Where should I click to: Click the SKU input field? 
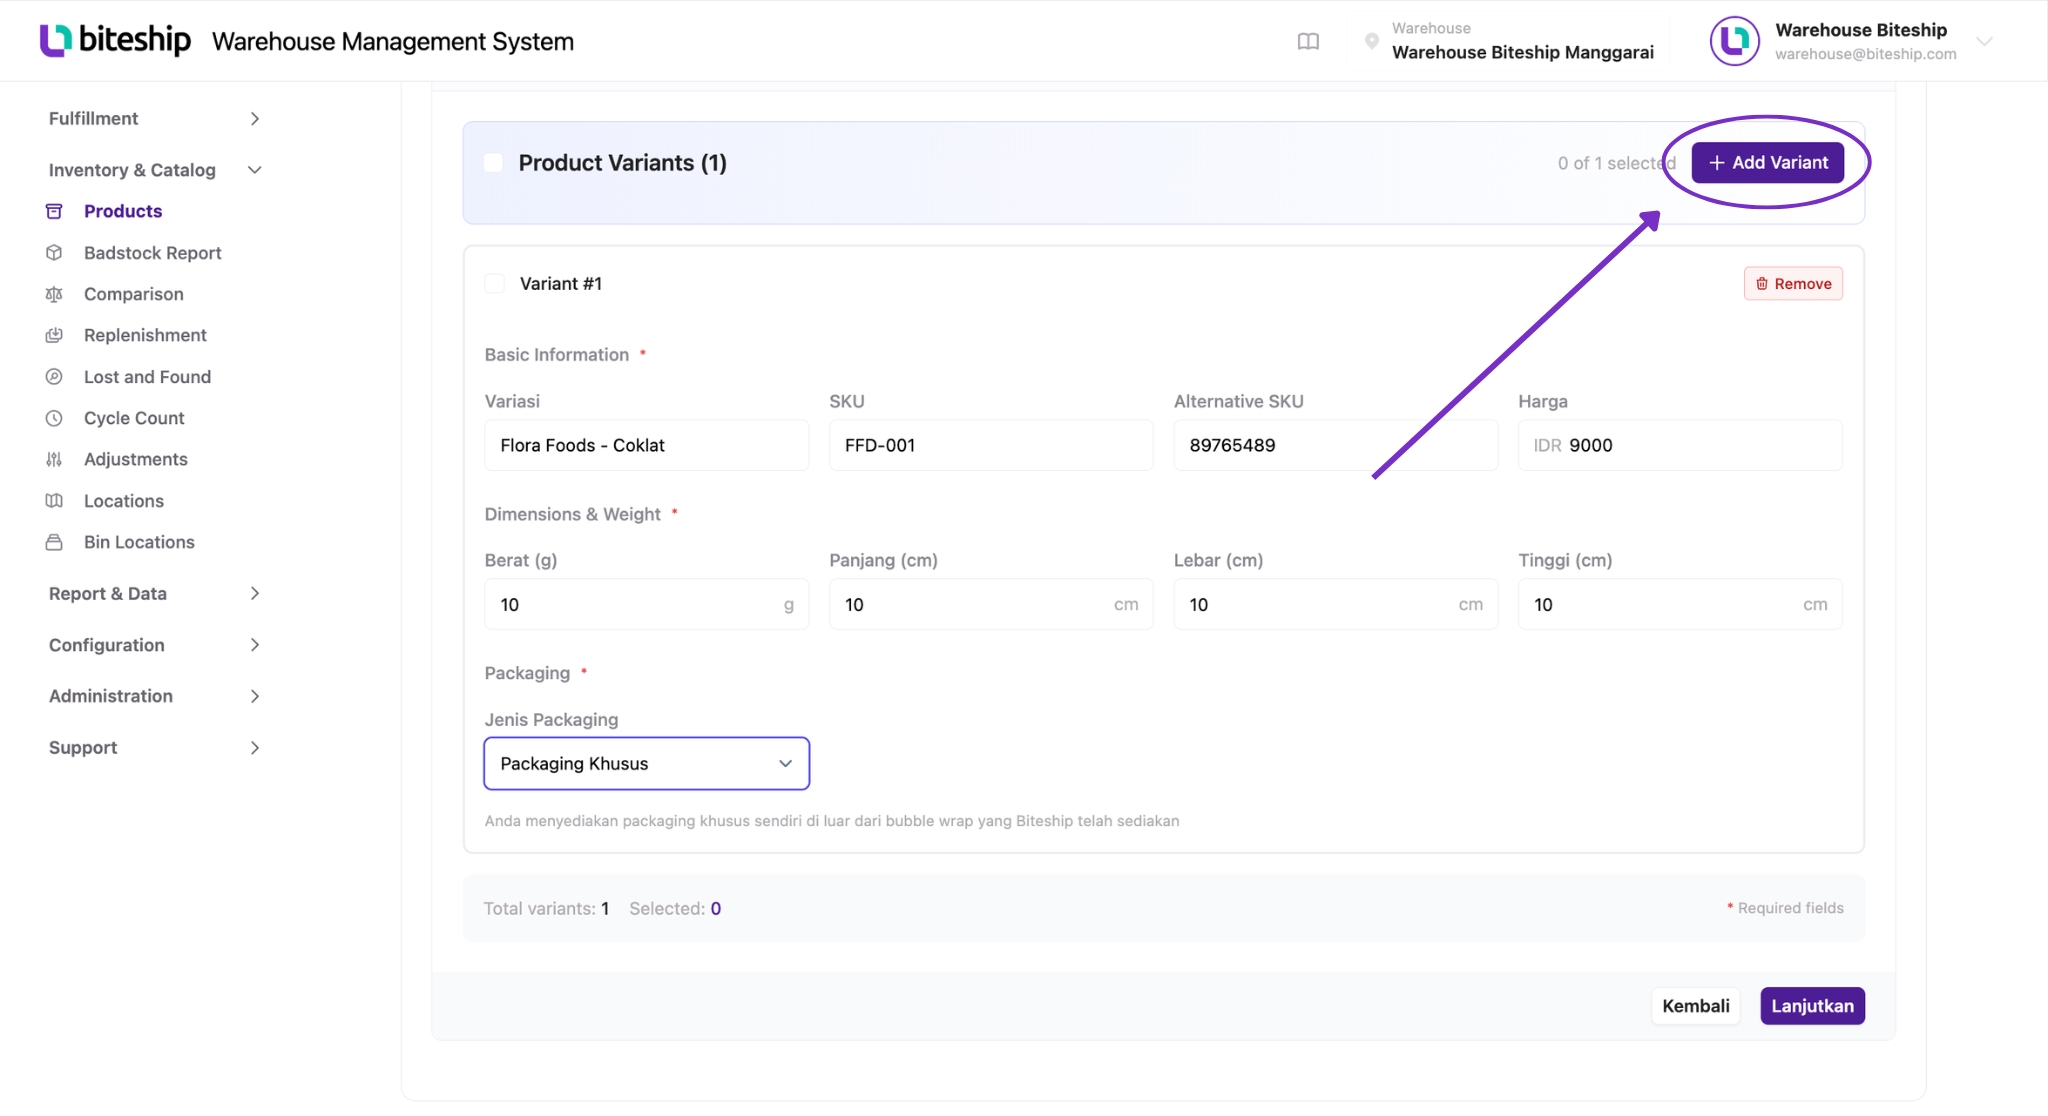click(x=990, y=445)
